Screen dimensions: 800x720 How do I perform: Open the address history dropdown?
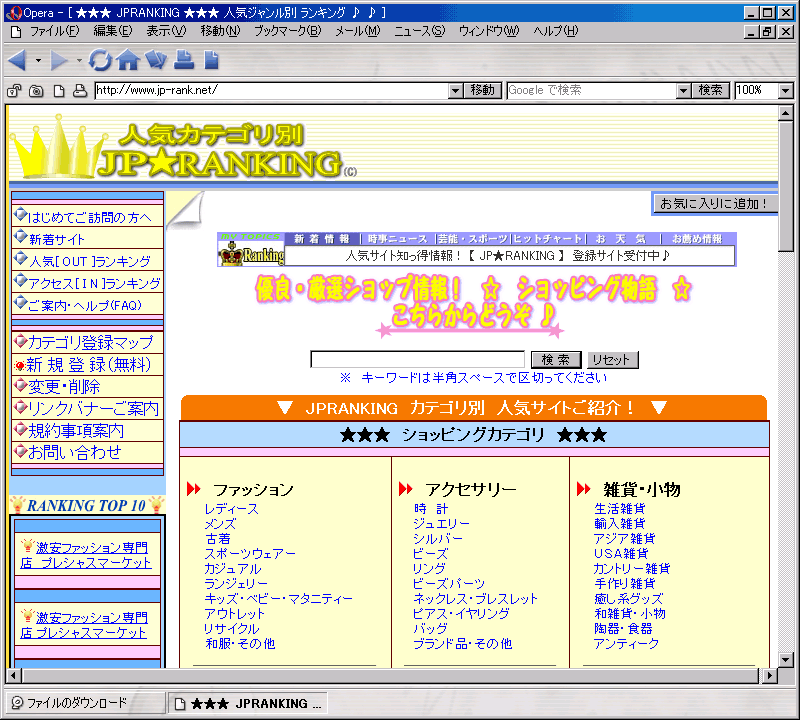(x=456, y=91)
